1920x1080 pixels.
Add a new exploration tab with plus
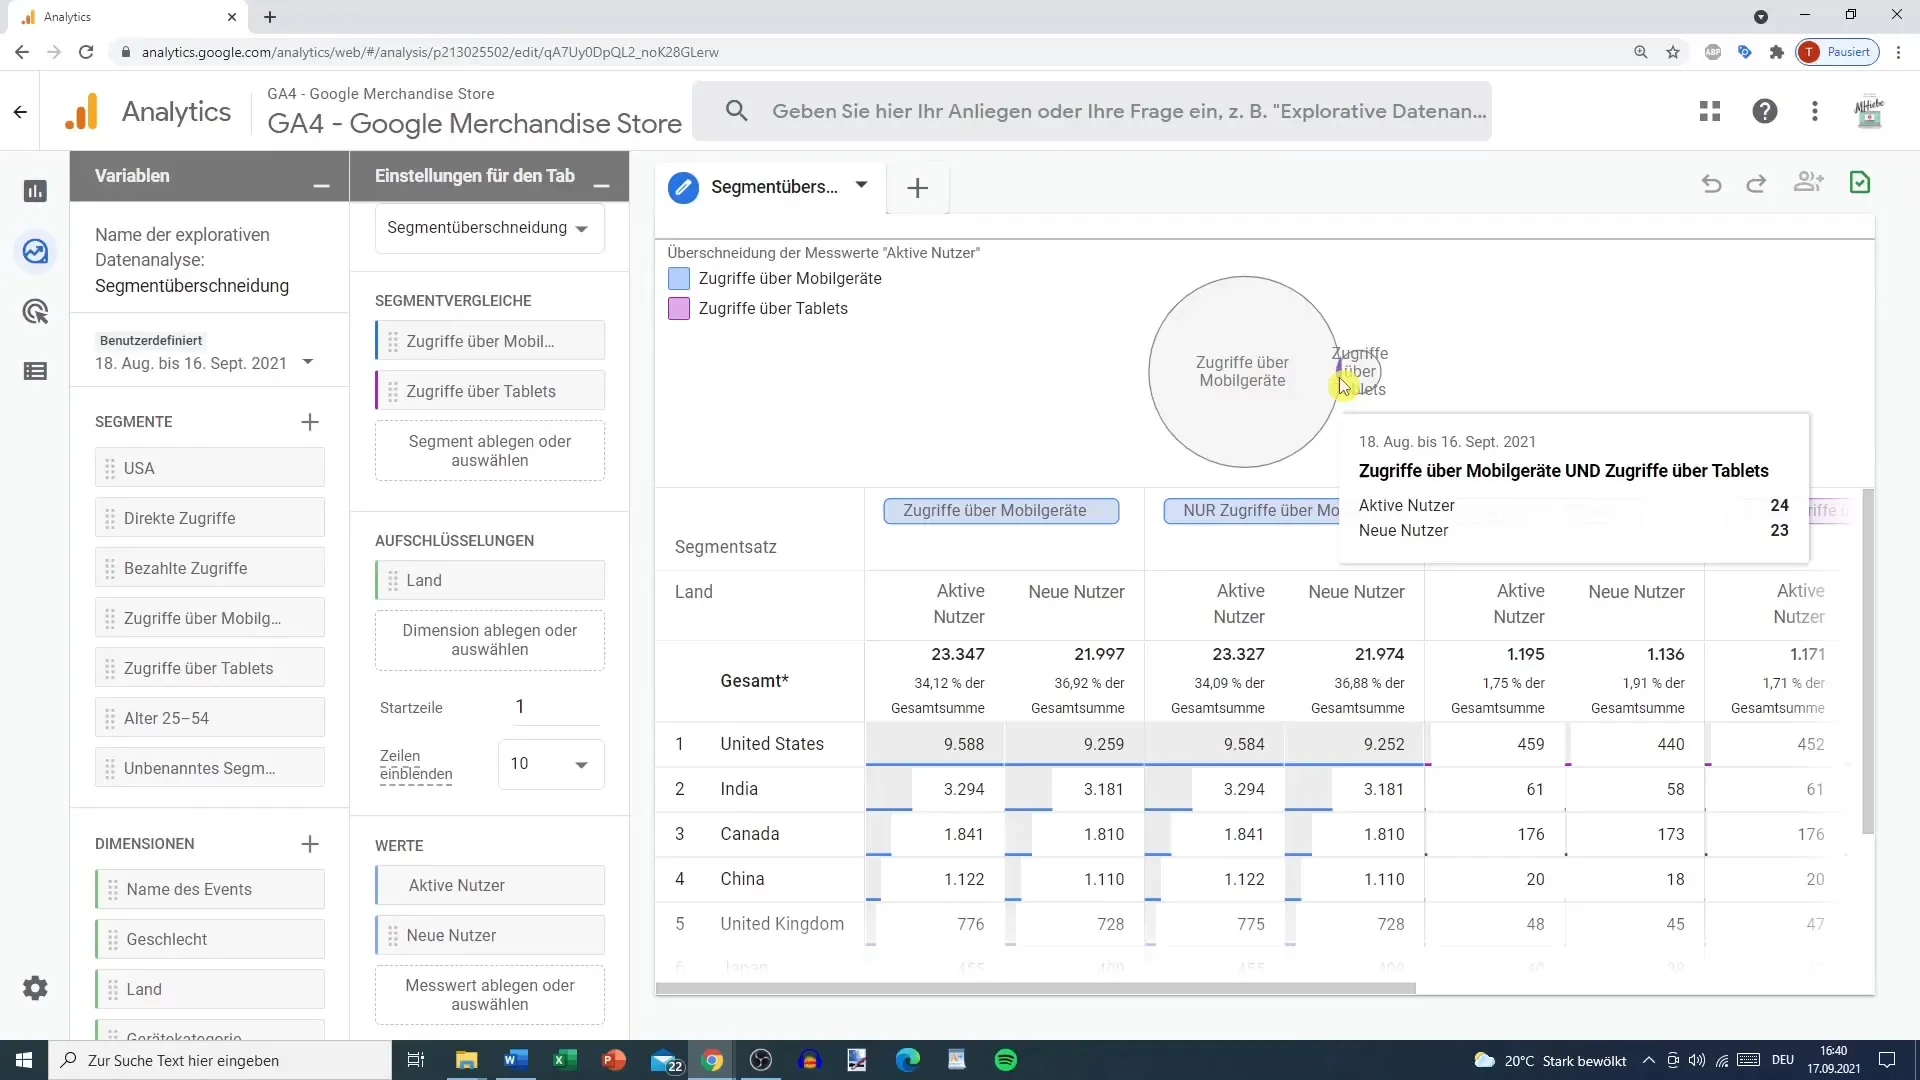pyautogui.click(x=917, y=188)
